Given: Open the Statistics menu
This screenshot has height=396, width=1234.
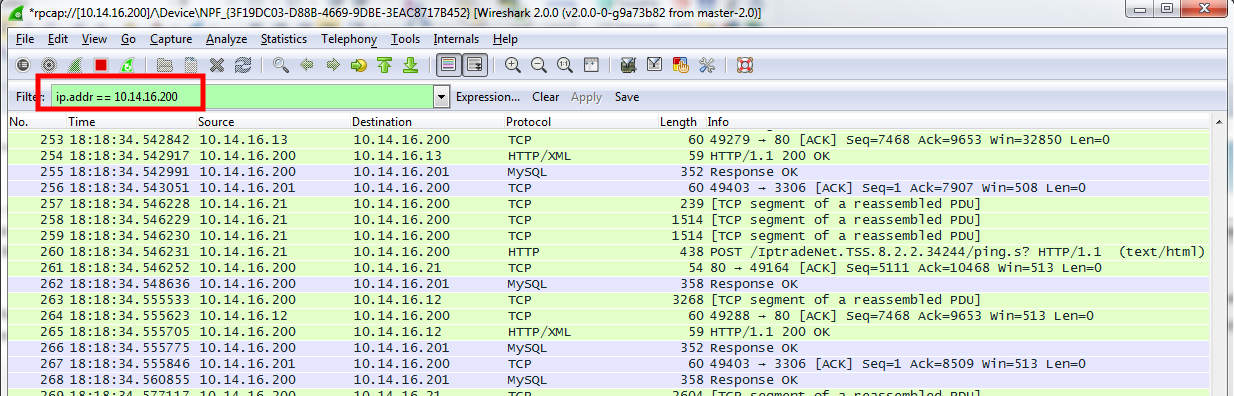Looking at the screenshot, I should tap(284, 39).
